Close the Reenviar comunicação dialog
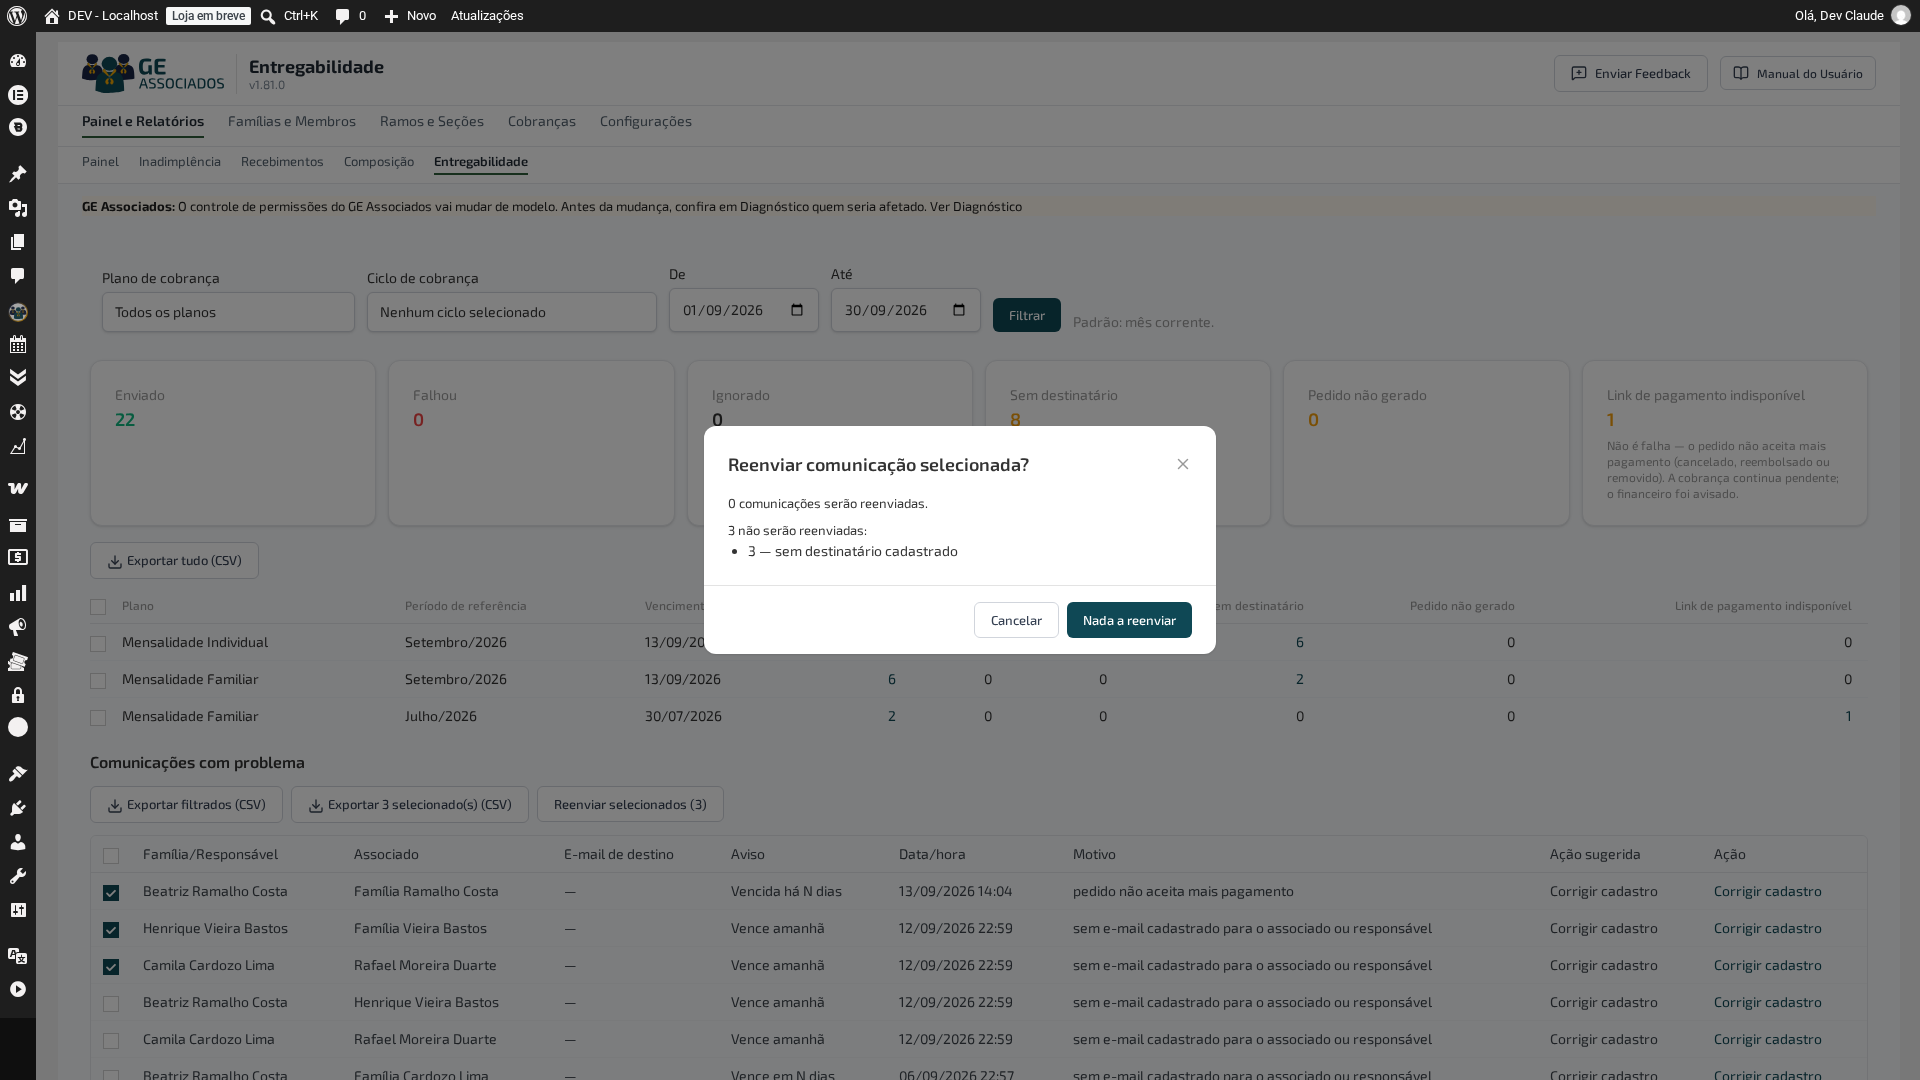Screen dimensions: 1920x1080 pos(1183,464)
